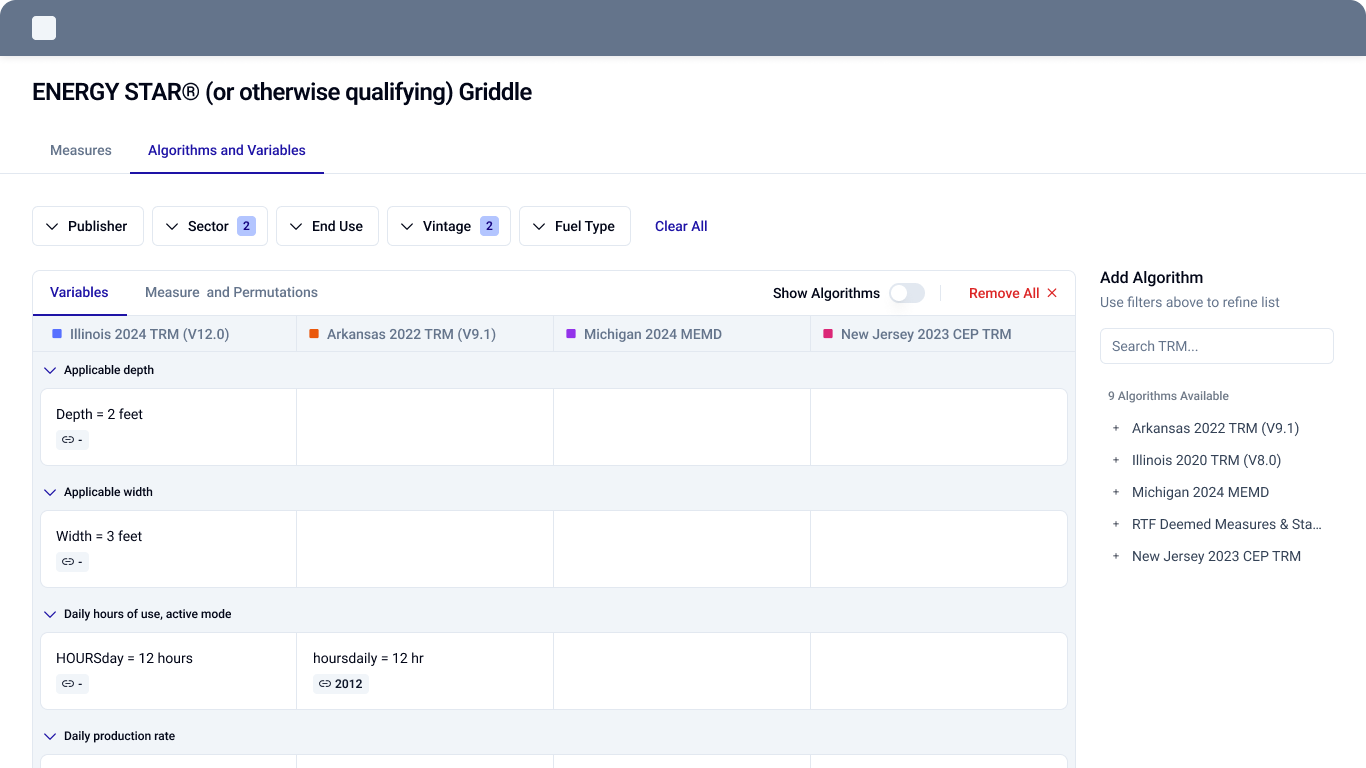Image resolution: width=1366 pixels, height=768 pixels.
Task: Collapse the Daily production rate section
Action: pos(50,736)
